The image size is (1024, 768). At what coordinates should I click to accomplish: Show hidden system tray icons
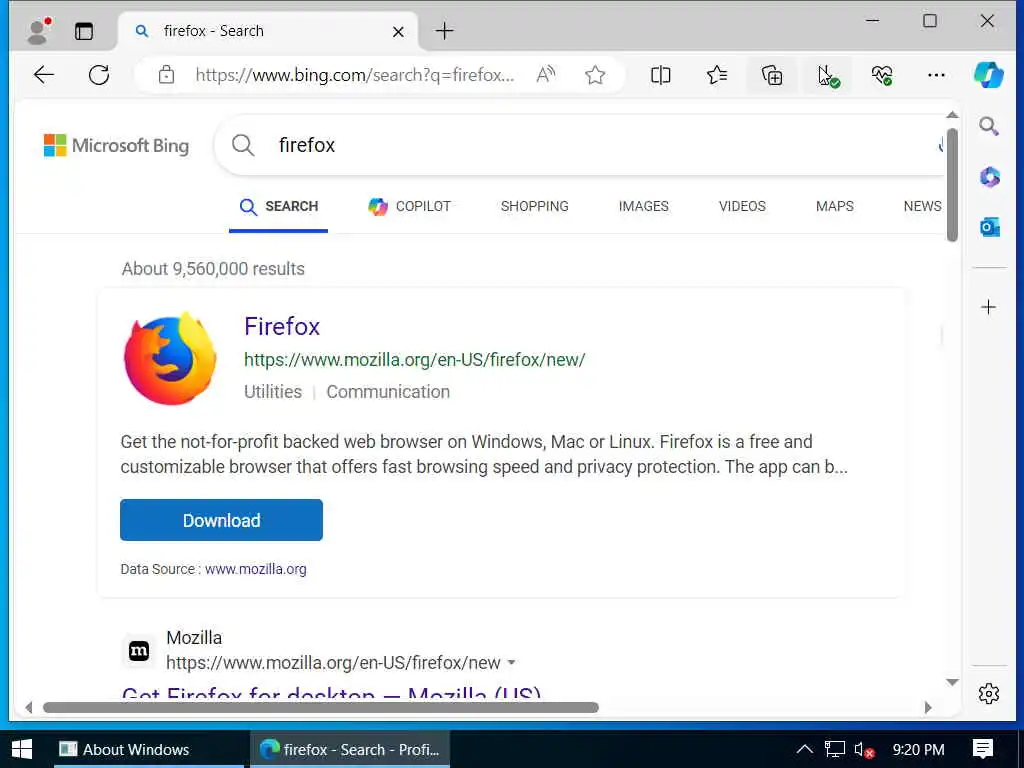805,749
